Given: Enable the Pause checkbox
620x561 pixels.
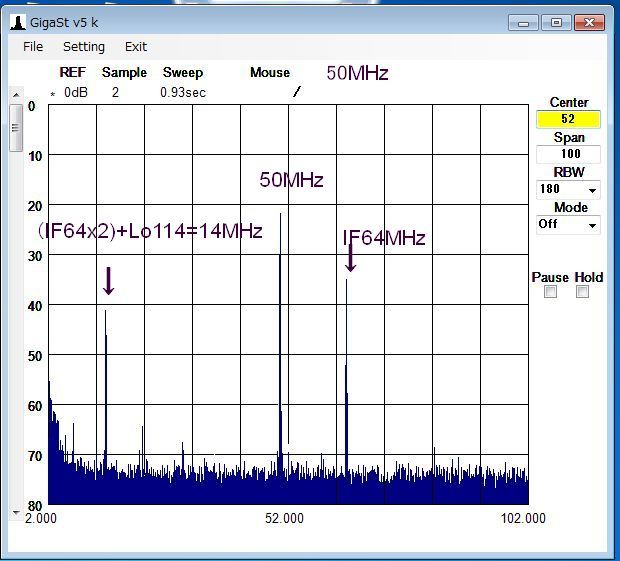Looking at the screenshot, I should (550, 292).
